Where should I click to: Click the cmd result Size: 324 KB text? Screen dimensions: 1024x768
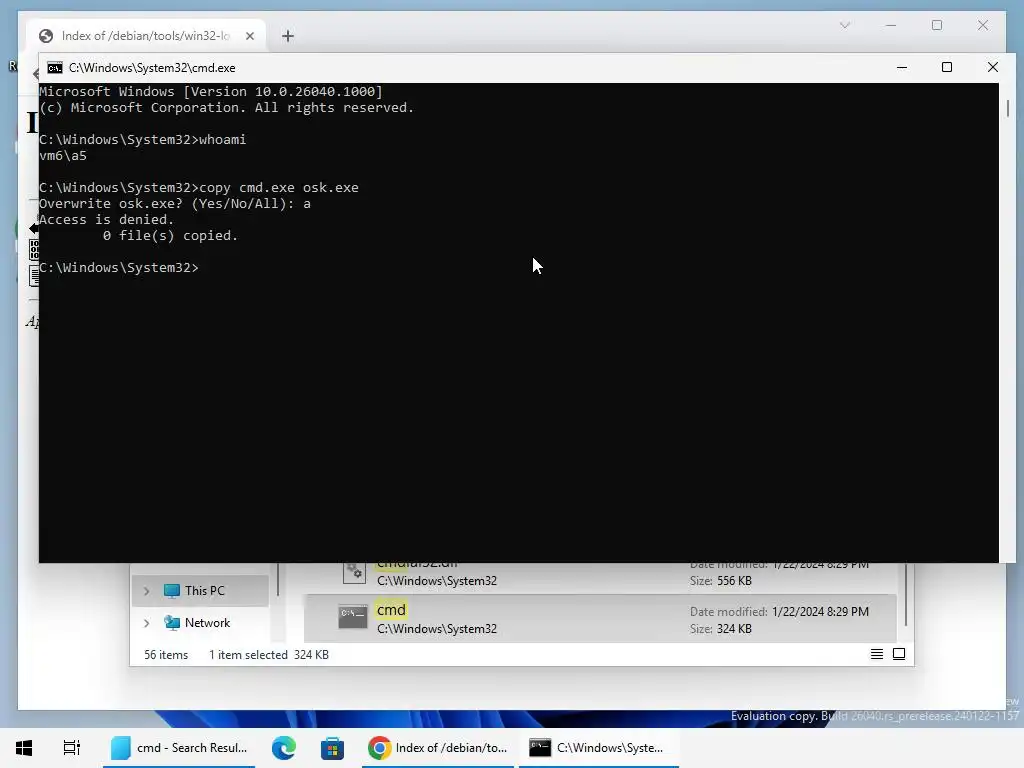point(721,629)
